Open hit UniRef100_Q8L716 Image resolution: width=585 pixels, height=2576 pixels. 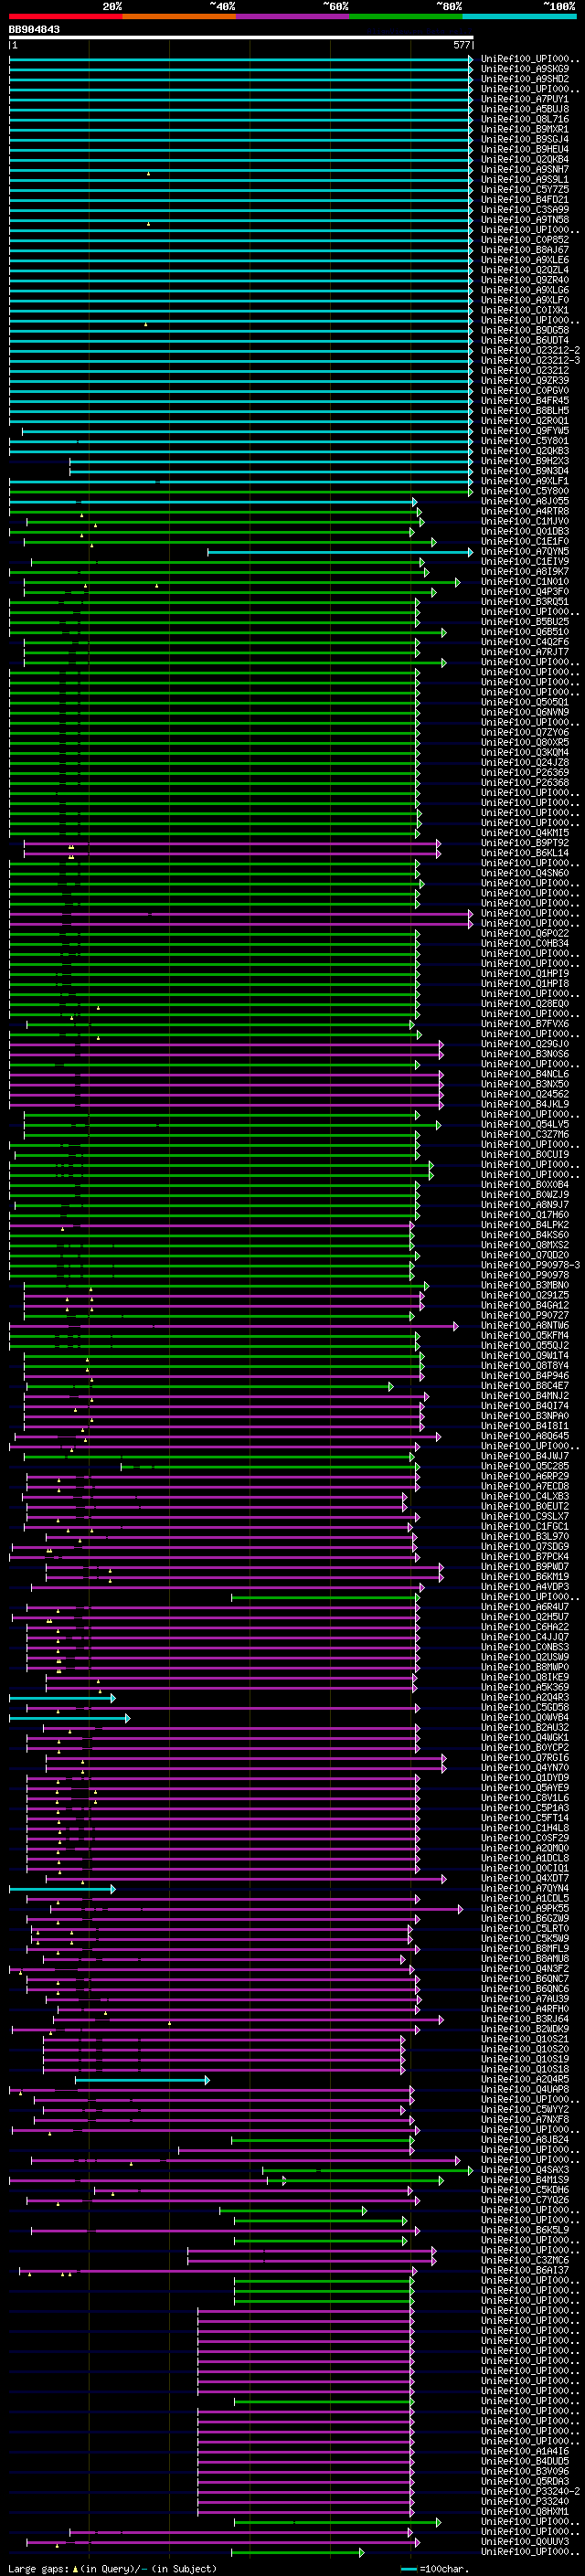[x=524, y=119]
